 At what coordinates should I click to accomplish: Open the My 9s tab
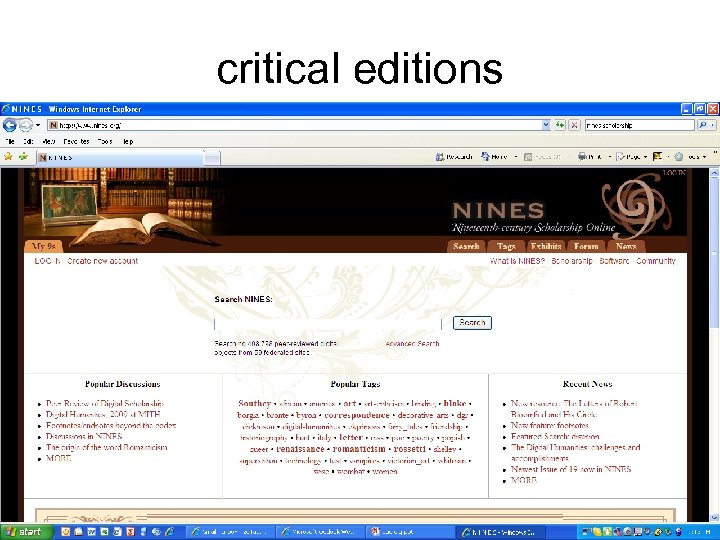44,247
